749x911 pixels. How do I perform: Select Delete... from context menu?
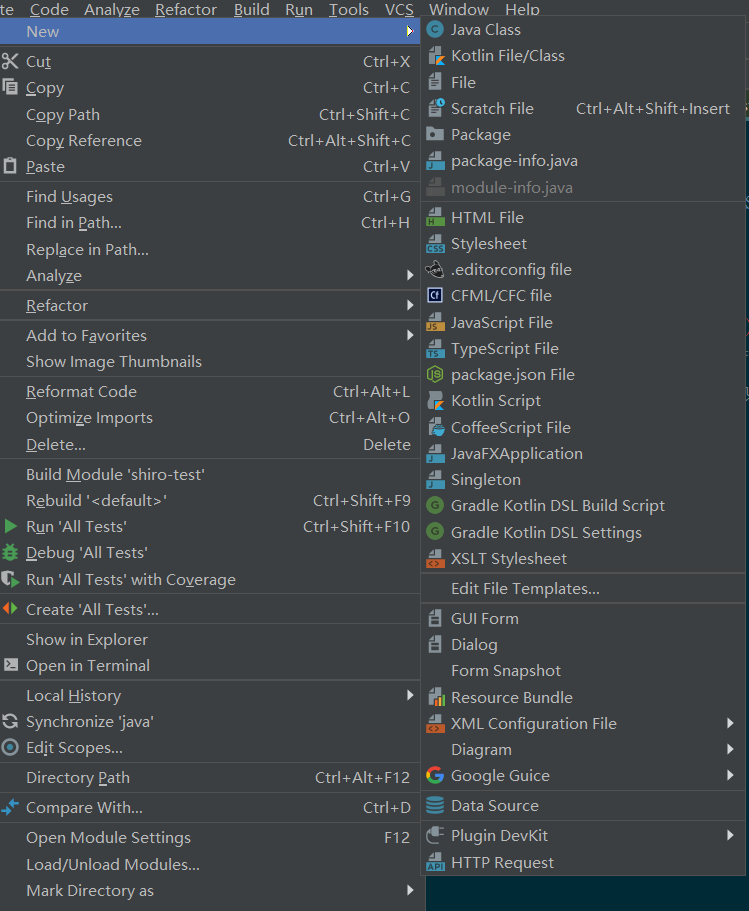click(x=210, y=444)
